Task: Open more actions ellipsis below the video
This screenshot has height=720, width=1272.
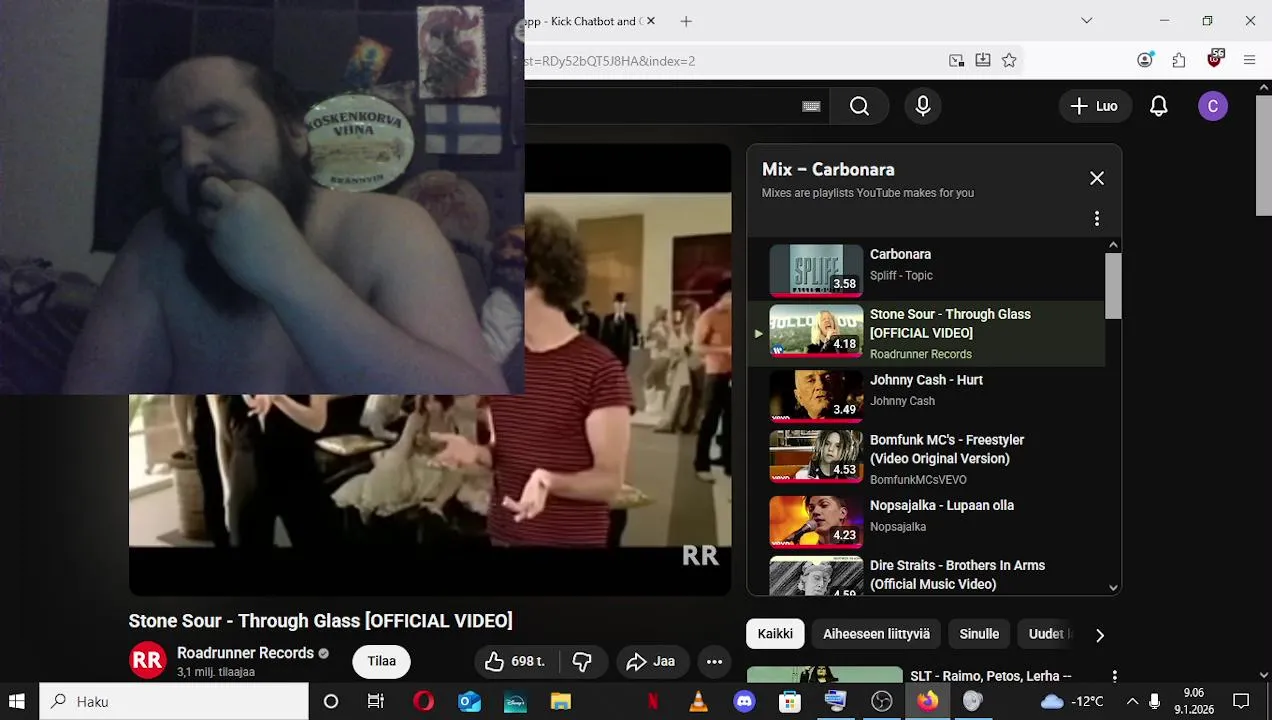Action: (714, 661)
